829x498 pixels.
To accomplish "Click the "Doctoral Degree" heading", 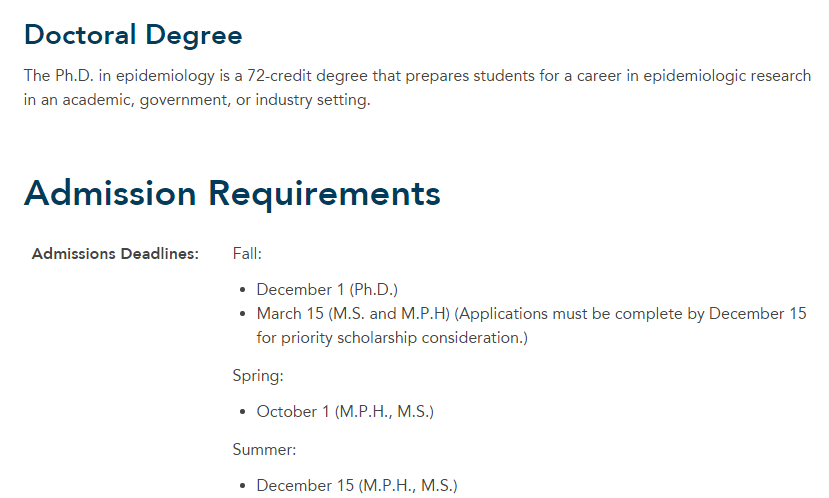I will click(x=133, y=35).
